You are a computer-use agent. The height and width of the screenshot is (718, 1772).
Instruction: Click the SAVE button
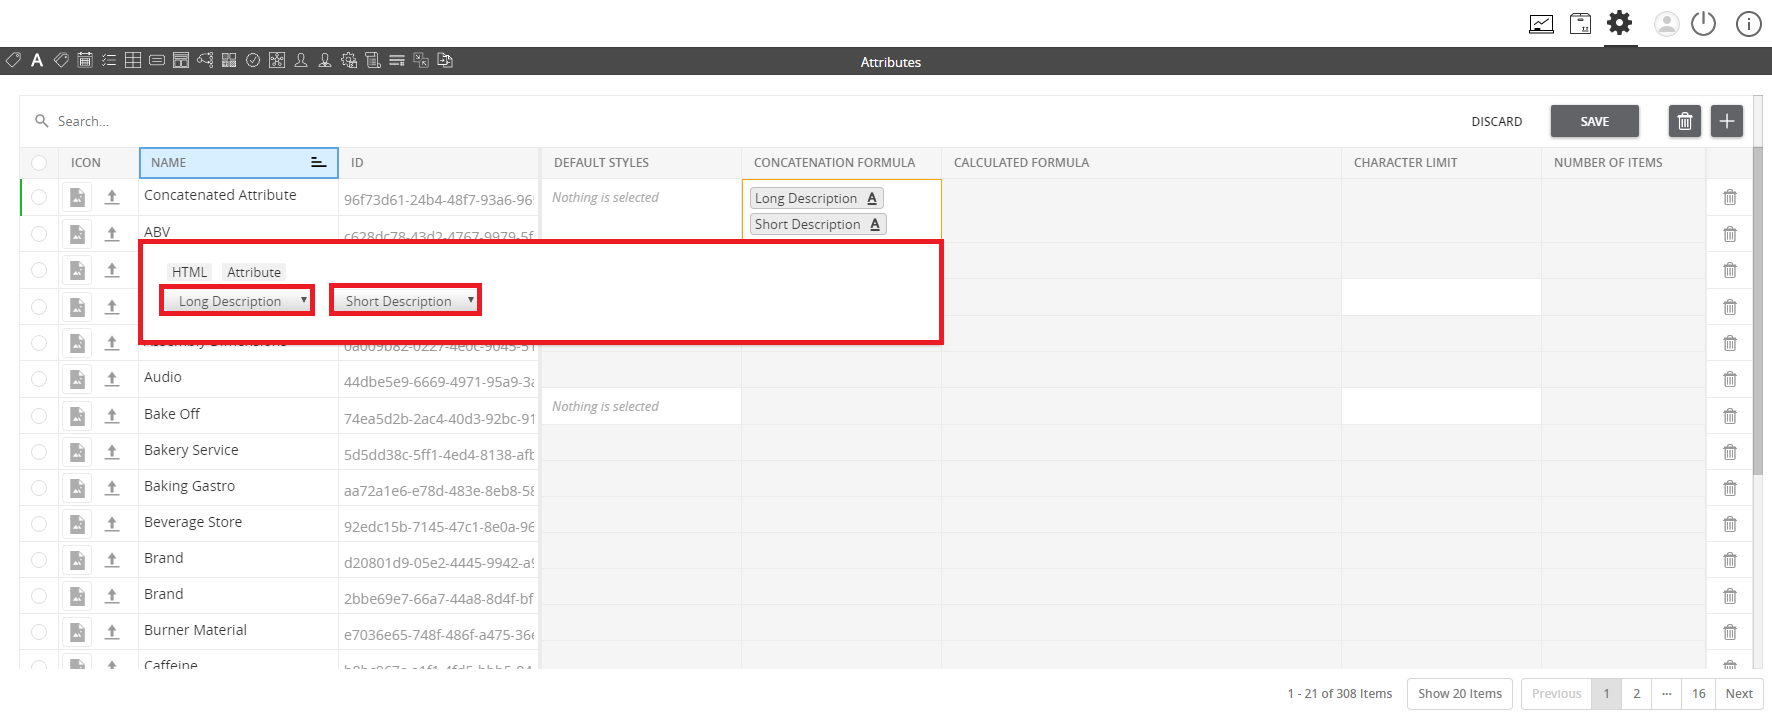click(x=1595, y=121)
